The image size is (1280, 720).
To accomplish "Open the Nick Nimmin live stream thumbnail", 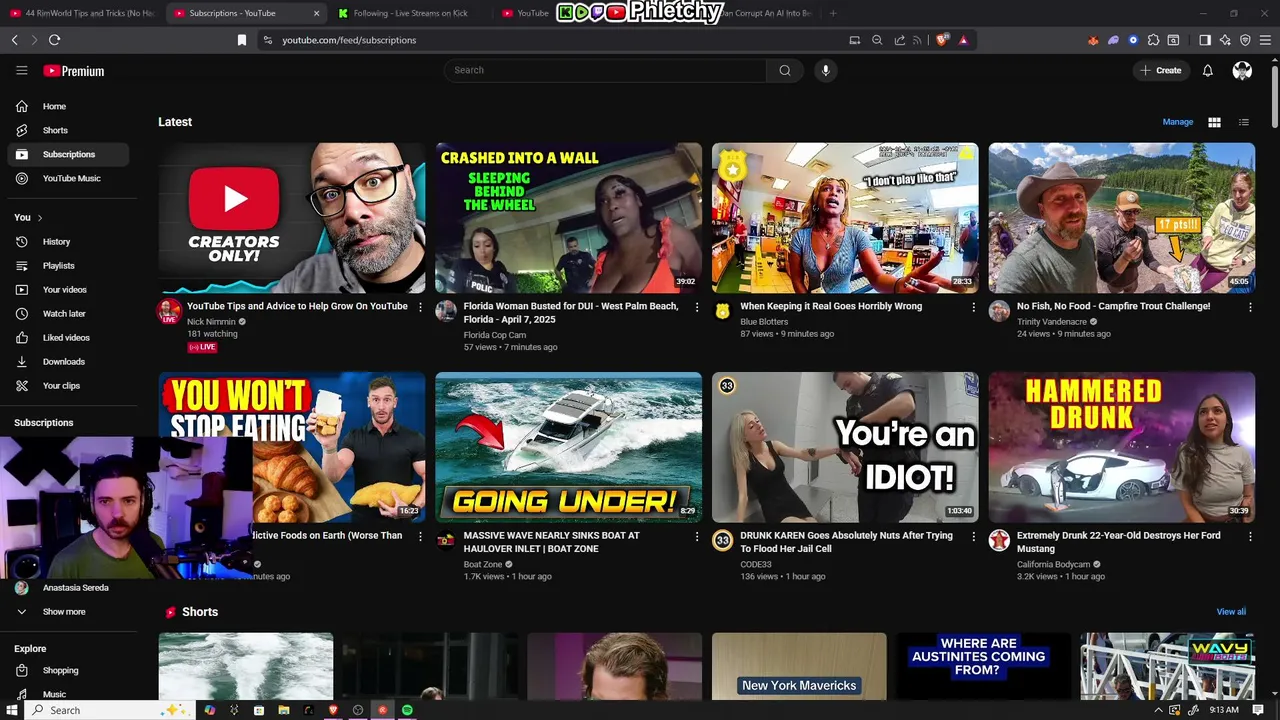I will [292, 217].
